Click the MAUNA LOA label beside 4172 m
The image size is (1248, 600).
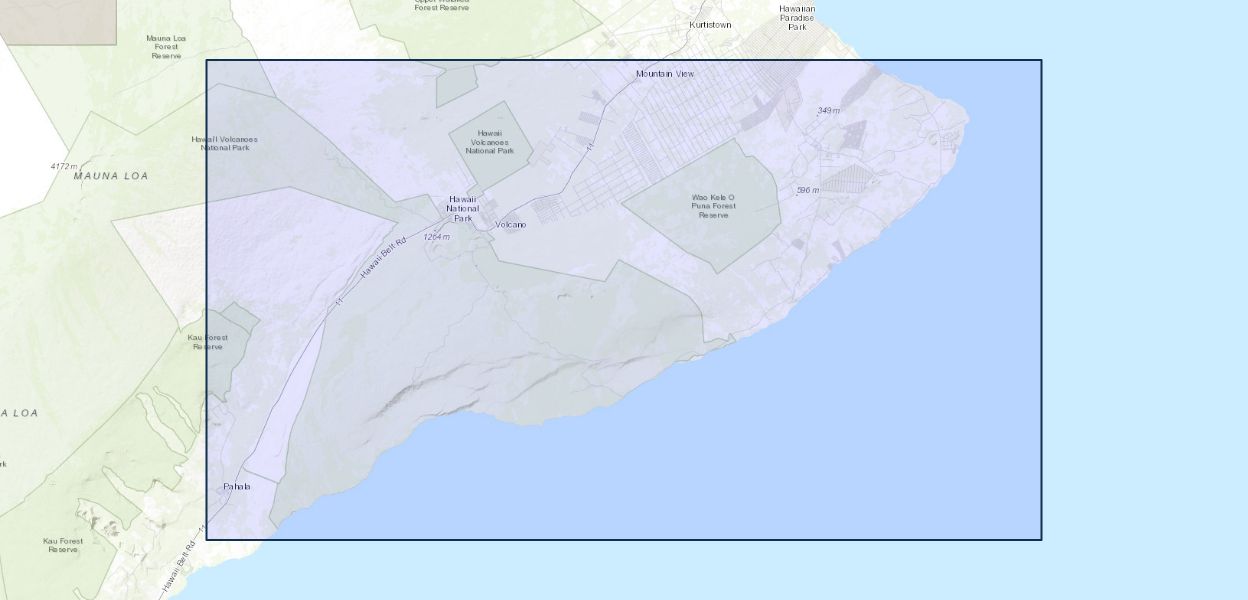tap(110, 176)
